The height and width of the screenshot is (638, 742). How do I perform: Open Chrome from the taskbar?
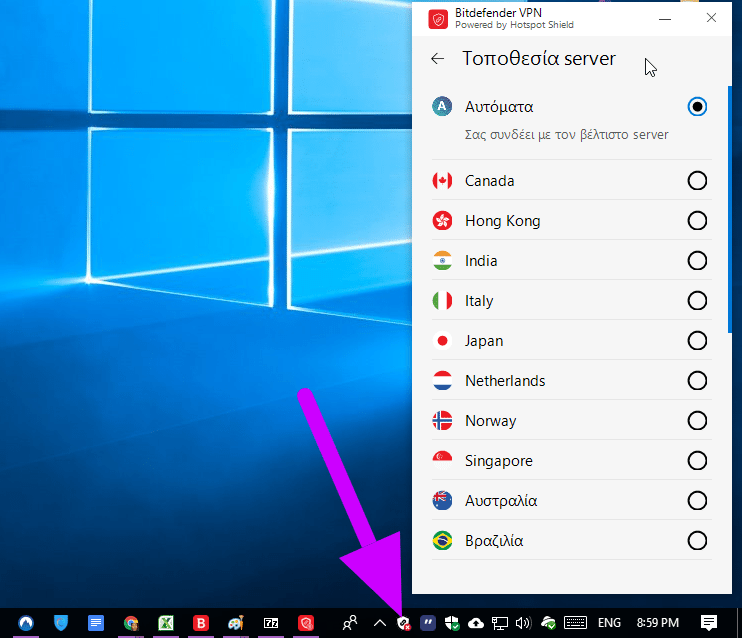click(x=131, y=623)
